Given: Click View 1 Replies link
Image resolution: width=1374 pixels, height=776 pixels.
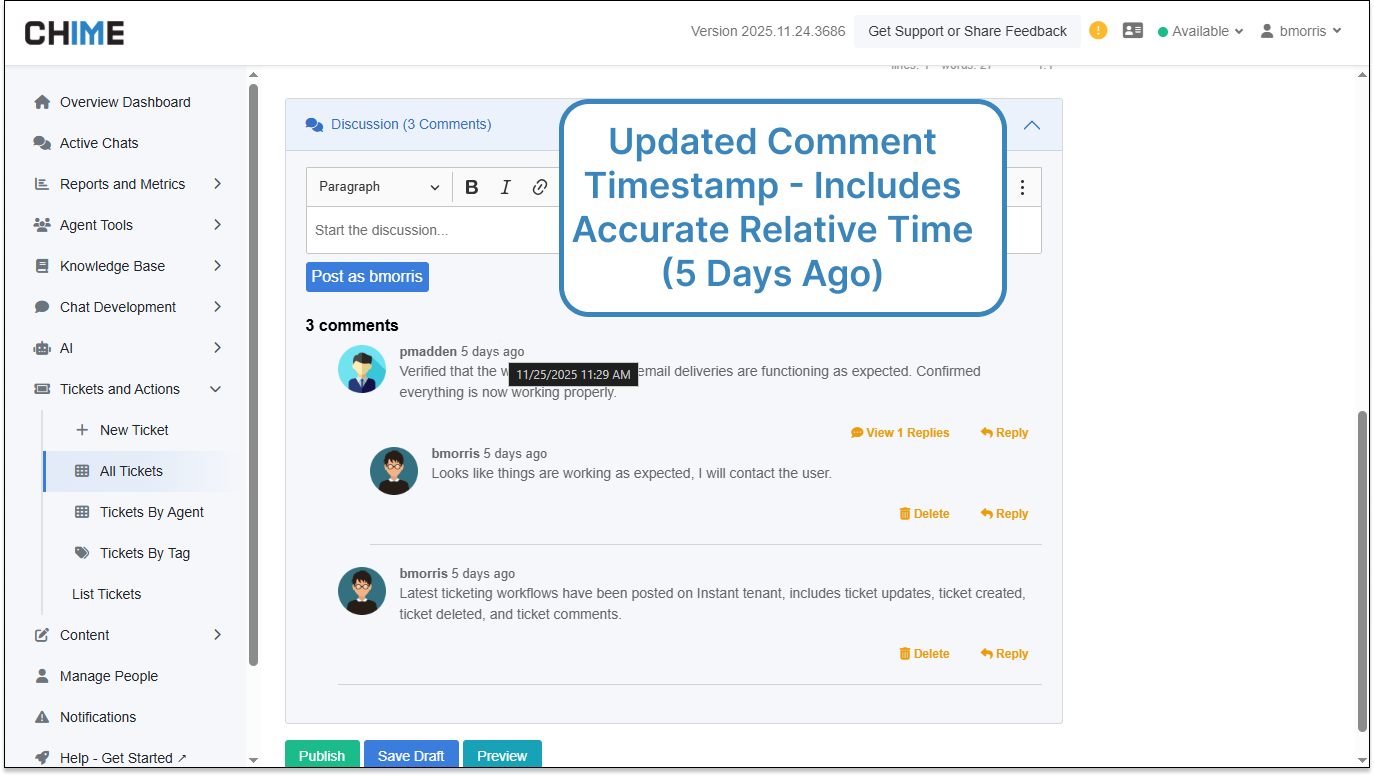Looking at the screenshot, I should 900,433.
